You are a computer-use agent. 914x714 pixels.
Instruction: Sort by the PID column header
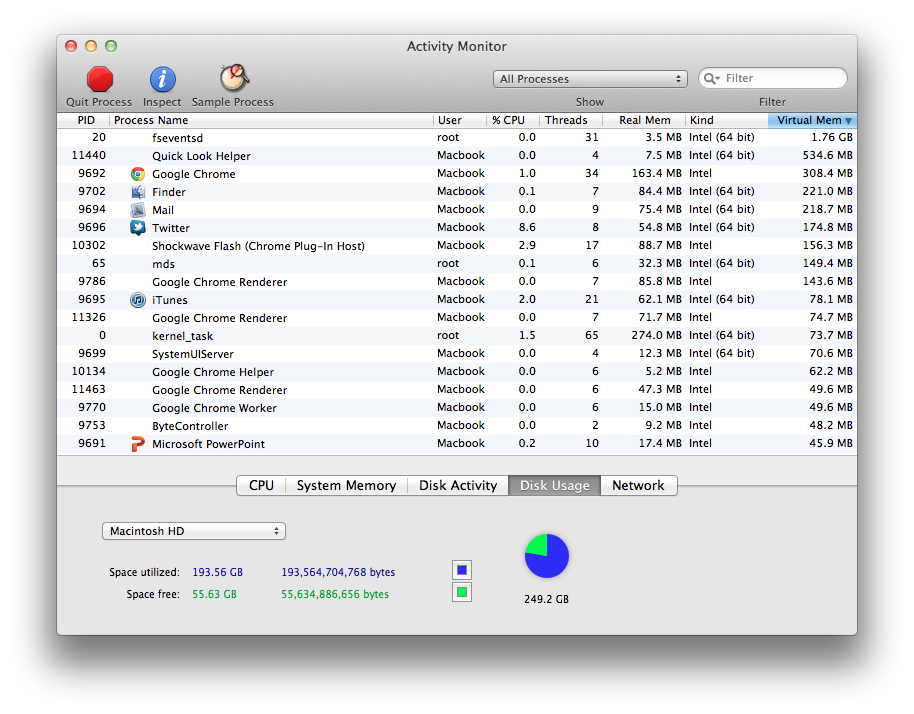84,120
